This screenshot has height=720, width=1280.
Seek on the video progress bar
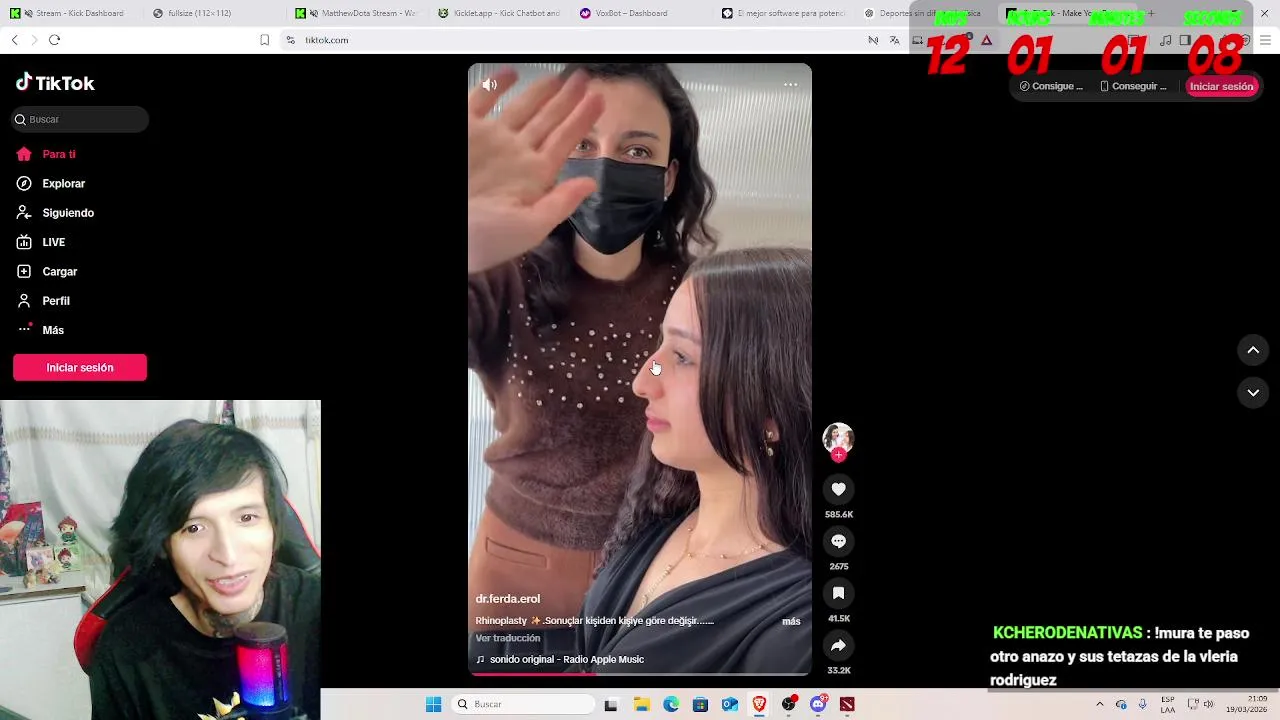click(x=640, y=674)
